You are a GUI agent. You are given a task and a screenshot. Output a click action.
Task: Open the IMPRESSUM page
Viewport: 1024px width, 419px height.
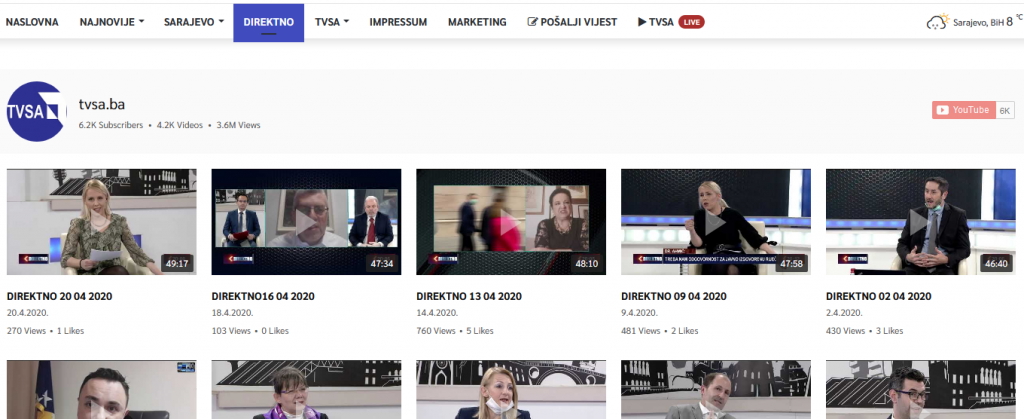(x=398, y=22)
